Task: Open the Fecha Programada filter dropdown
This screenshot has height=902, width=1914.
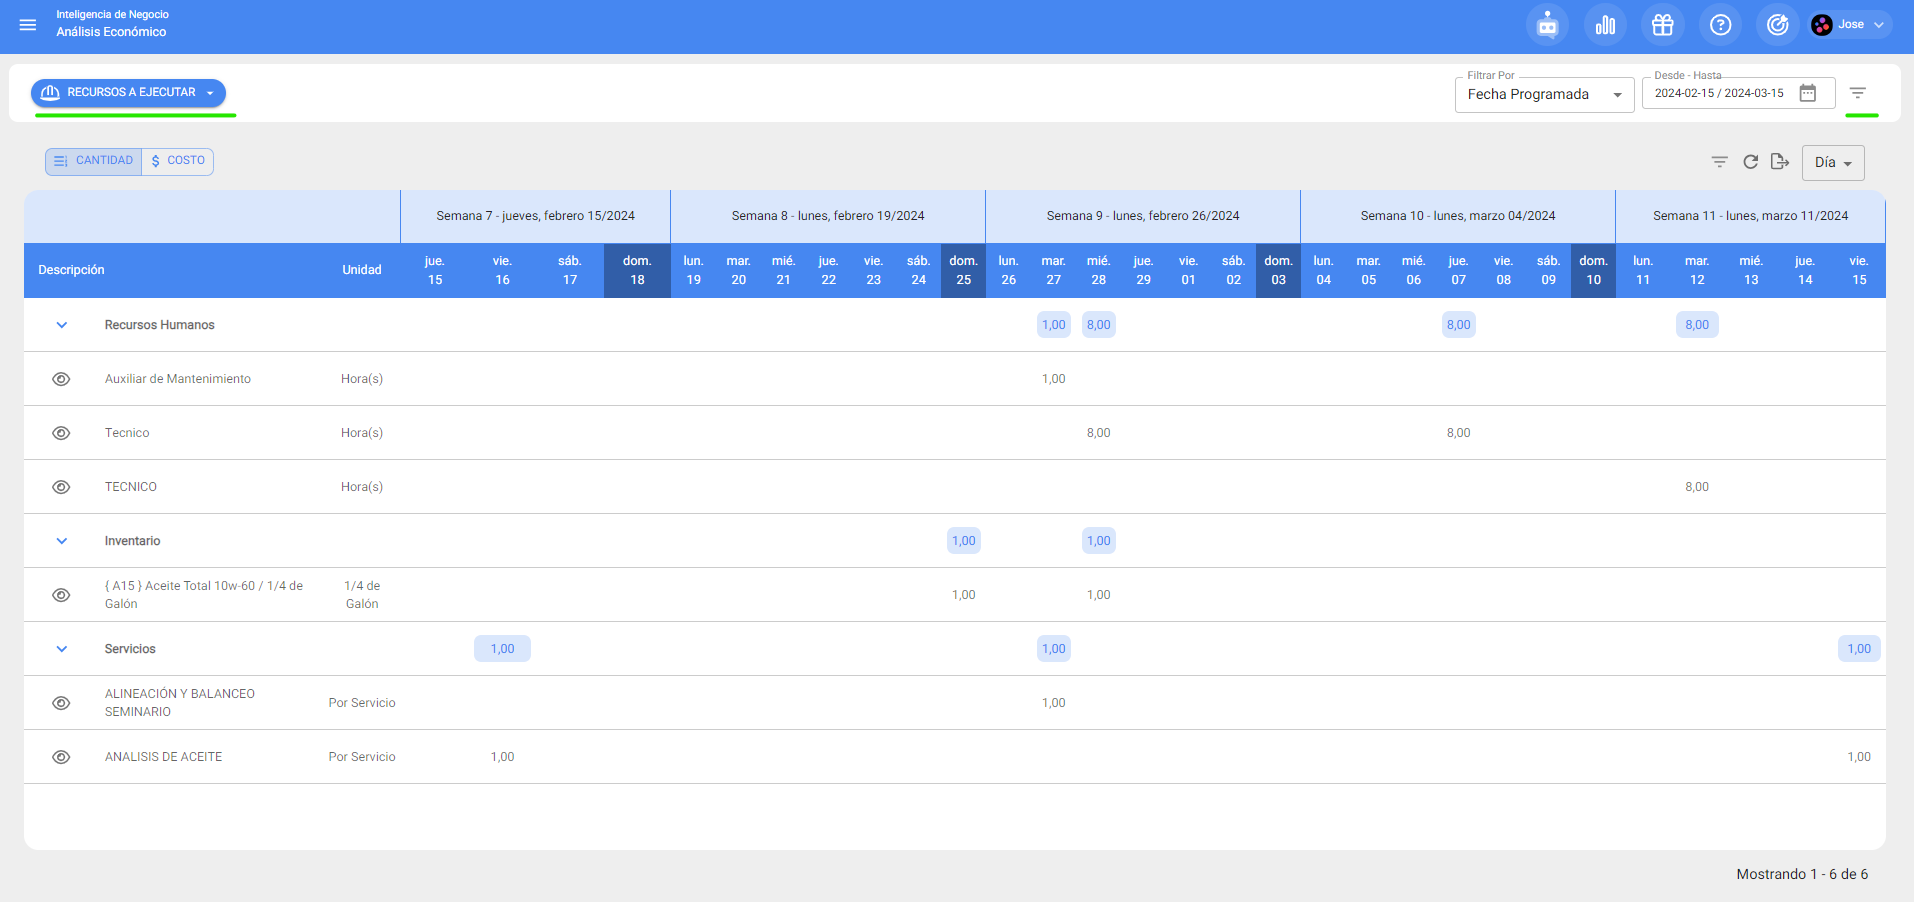Action: click(x=1543, y=94)
